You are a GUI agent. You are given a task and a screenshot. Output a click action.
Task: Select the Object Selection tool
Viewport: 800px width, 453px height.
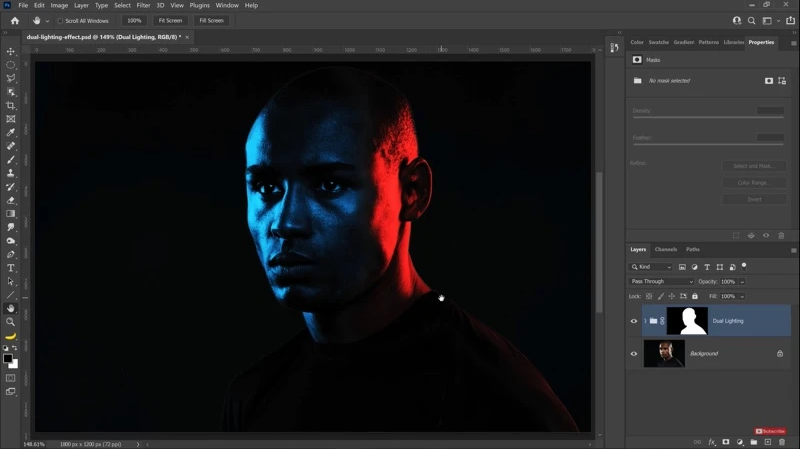(x=11, y=92)
